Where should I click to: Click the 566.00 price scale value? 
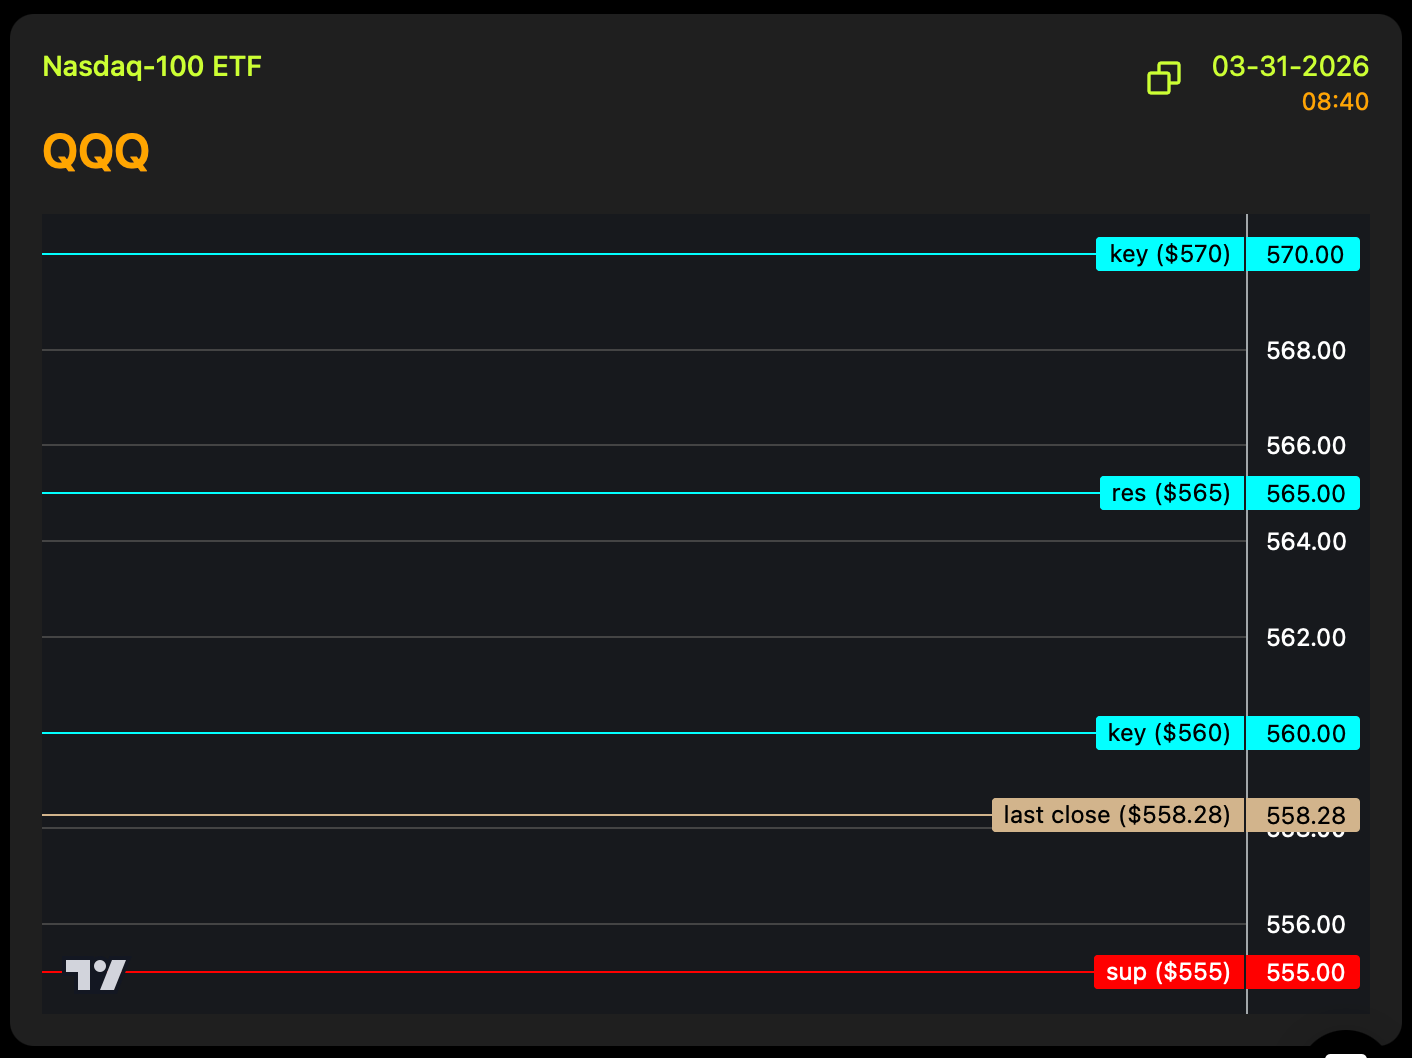pos(1305,446)
